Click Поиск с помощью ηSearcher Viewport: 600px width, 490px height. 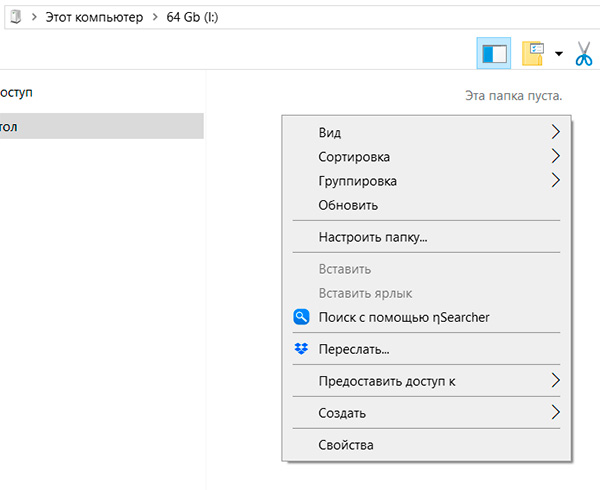click(404, 317)
